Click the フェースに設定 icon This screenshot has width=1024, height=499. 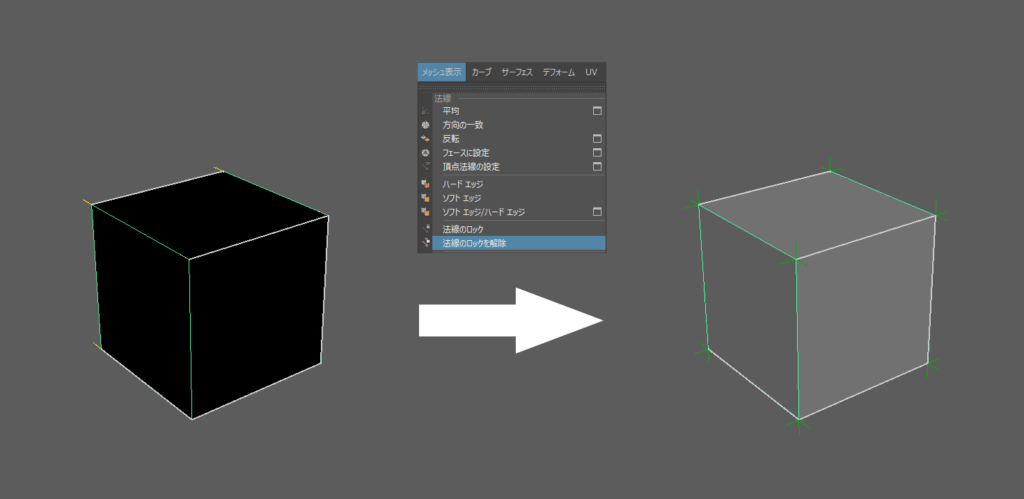click(425, 152)
